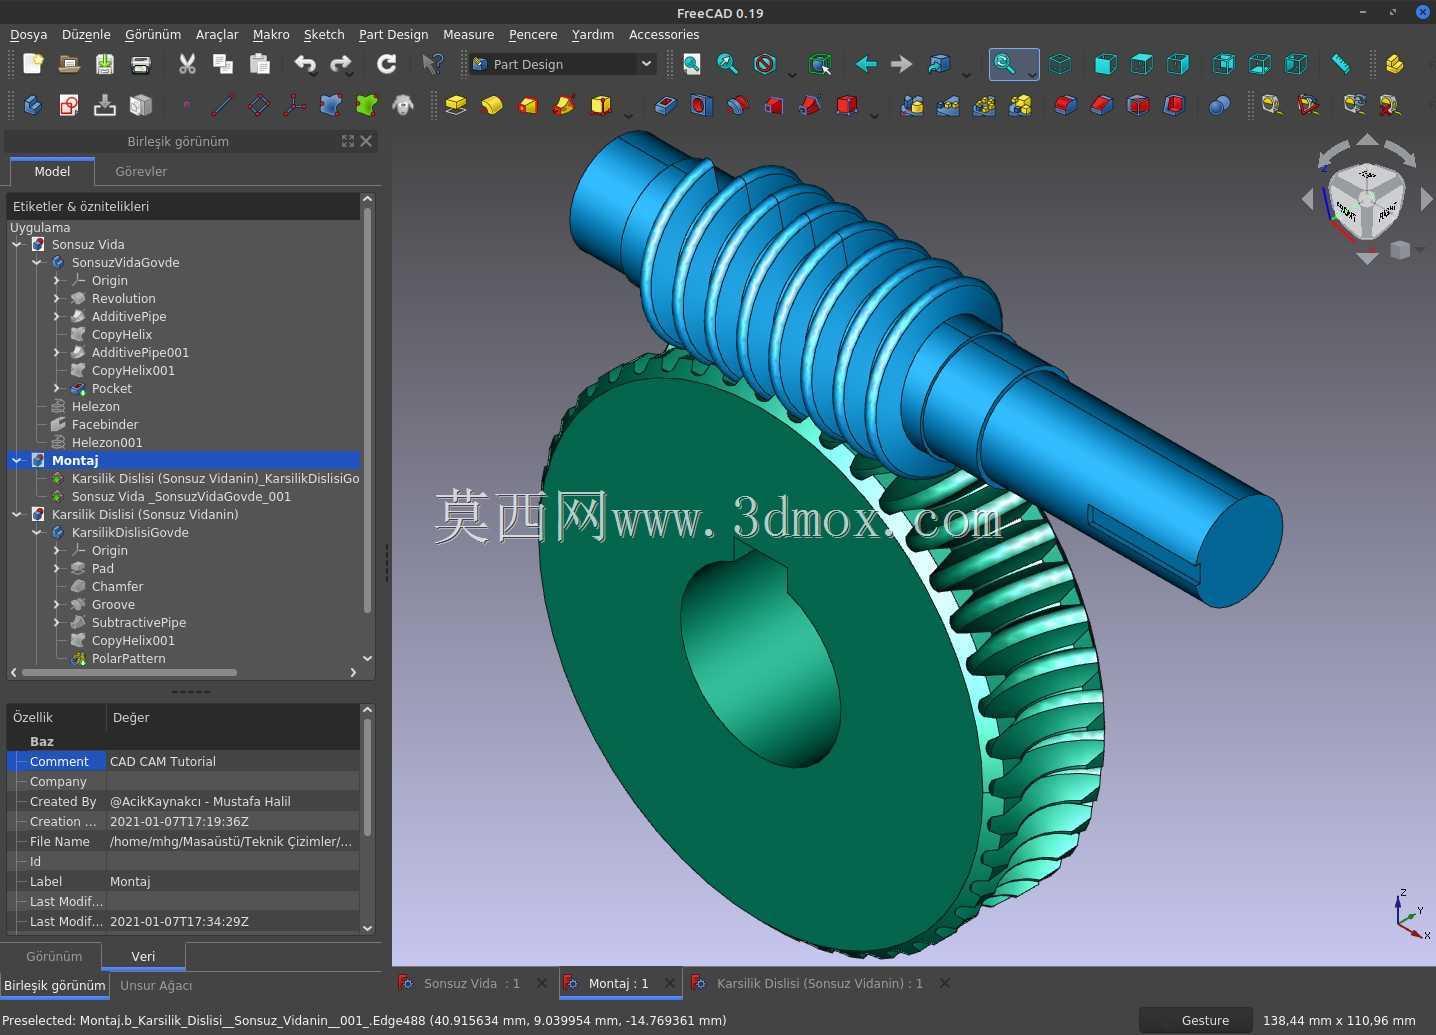Image resolution: width=1436 pixels, height=1035 pixels.
Task: Create shape binder green icon
Action: tap(367, 105)
